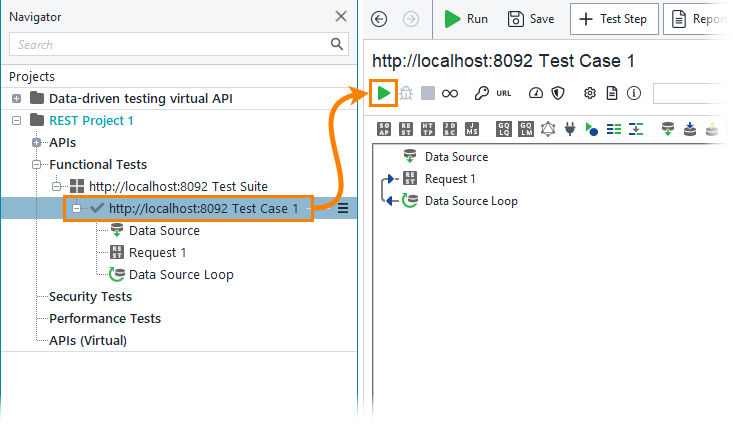Click the URL toolbar icon
Image resolution: width=733 pixels, height=425 pixels.
(503, 94)
